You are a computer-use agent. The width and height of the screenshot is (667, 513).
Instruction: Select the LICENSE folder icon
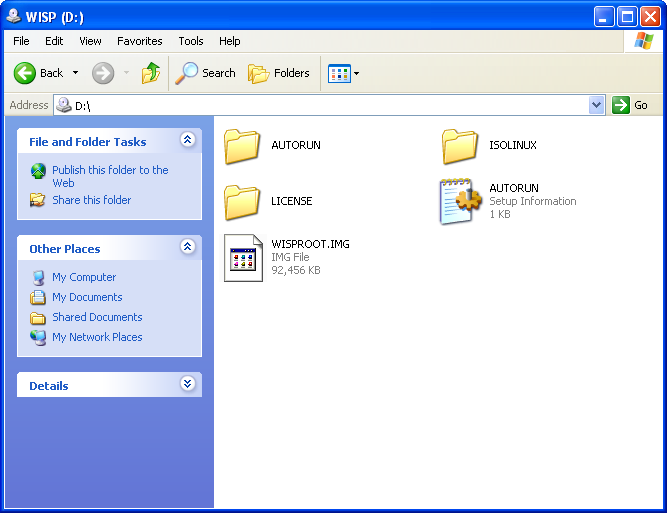tap(242, 202)
